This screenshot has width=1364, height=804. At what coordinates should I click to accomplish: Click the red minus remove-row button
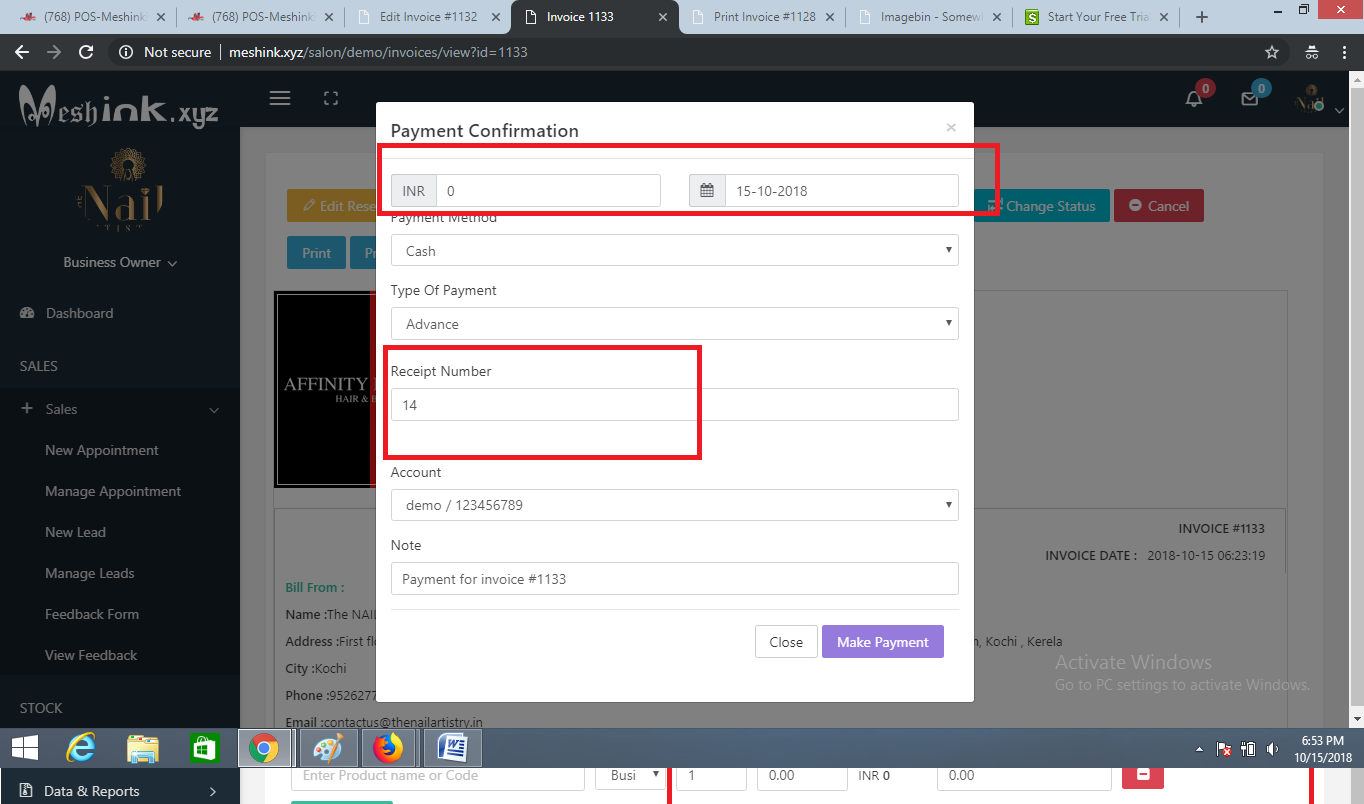click(x=1143, y=775)
